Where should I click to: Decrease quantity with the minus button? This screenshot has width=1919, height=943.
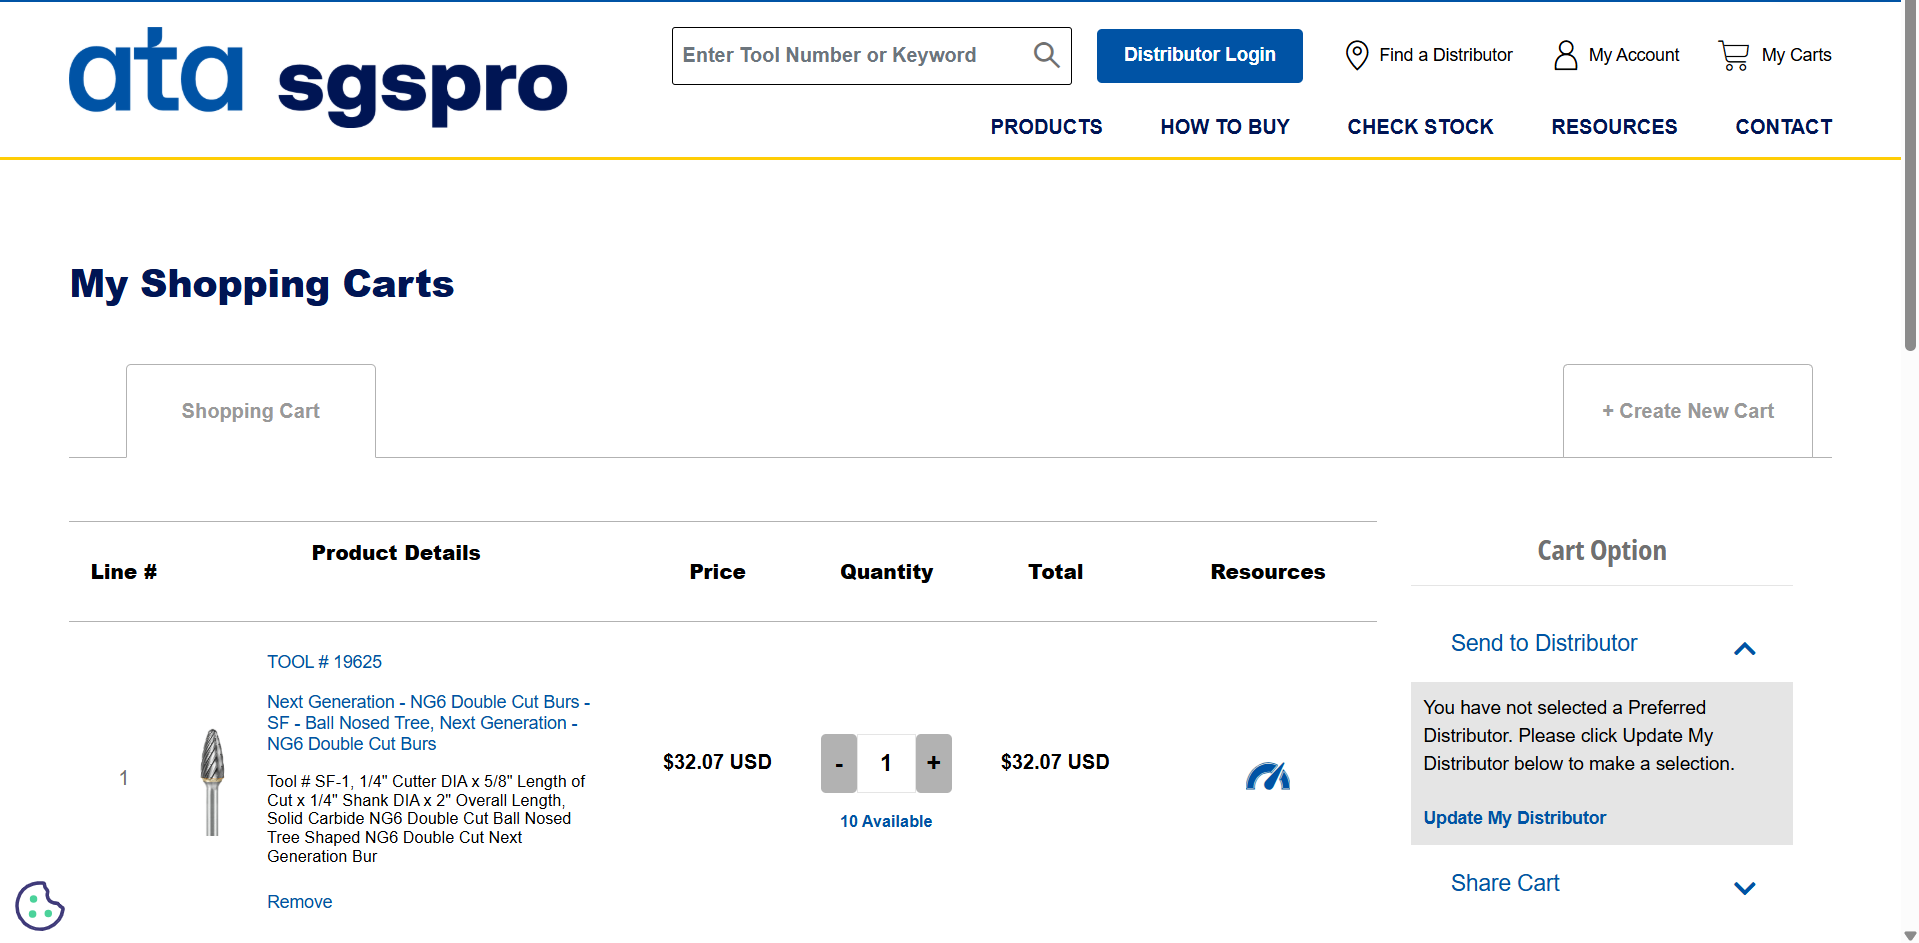pos(839,763)
